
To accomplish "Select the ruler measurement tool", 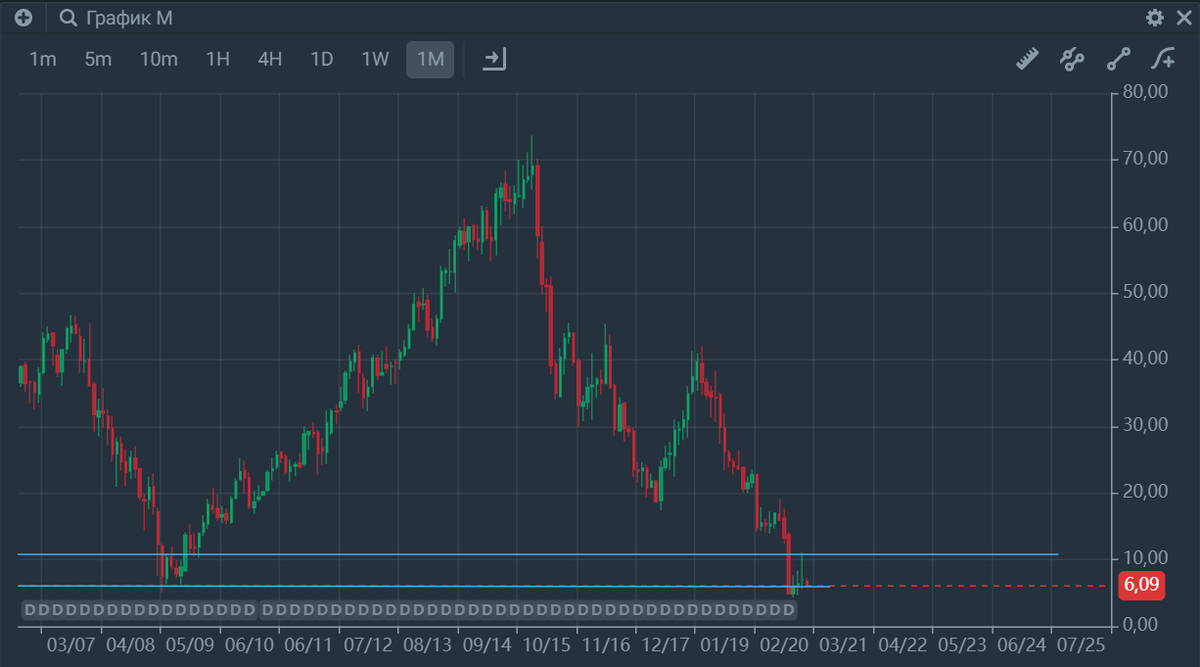I will pyautogui.click(x=1027, y=59).
